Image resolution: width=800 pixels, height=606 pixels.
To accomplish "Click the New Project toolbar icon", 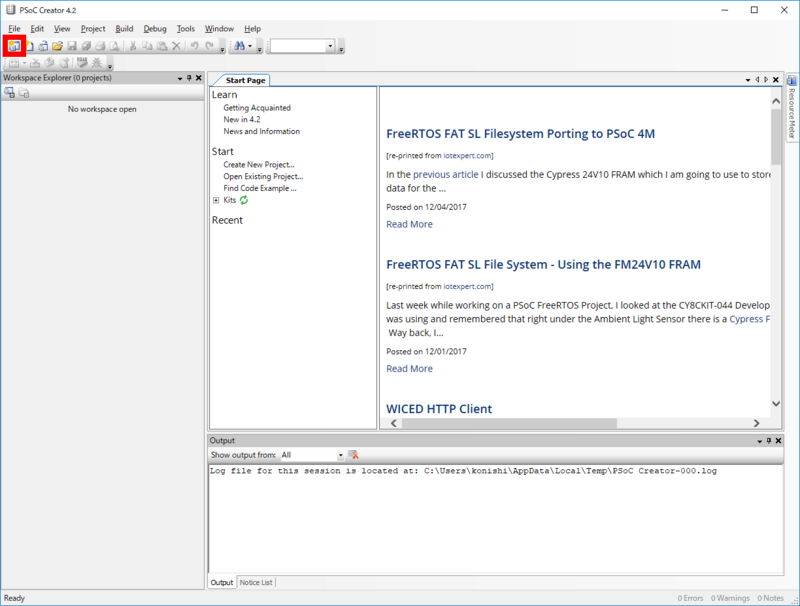I will [14, 46].
